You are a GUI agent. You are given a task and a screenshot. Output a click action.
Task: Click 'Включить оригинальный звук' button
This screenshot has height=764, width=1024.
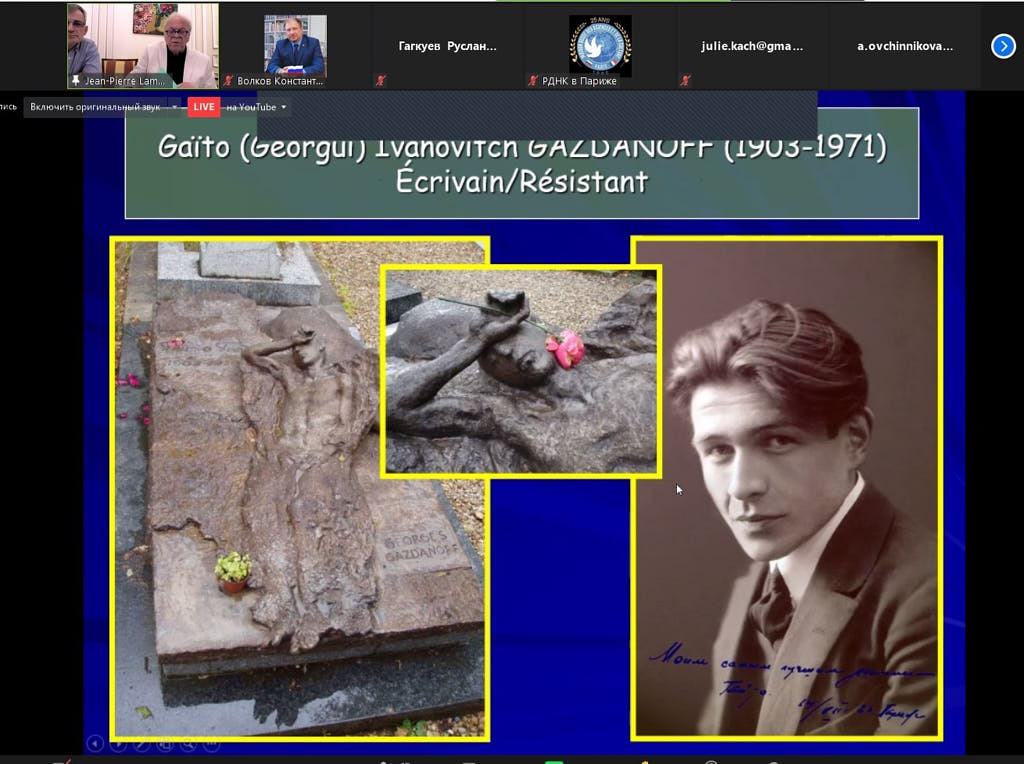tap(95, 107)
